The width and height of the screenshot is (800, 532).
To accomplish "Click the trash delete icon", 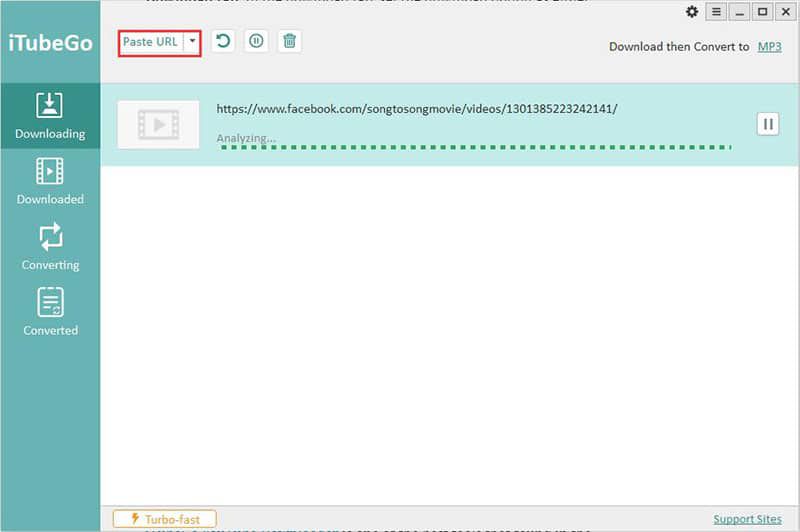I will pyautogui.click(x=289, y=41).
